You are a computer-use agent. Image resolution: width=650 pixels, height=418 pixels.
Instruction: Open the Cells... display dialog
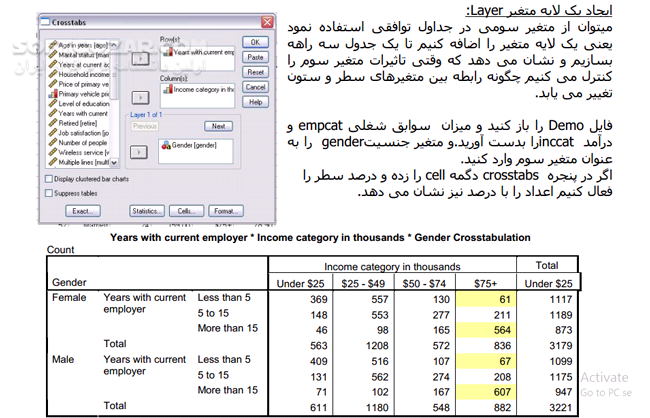187,211
